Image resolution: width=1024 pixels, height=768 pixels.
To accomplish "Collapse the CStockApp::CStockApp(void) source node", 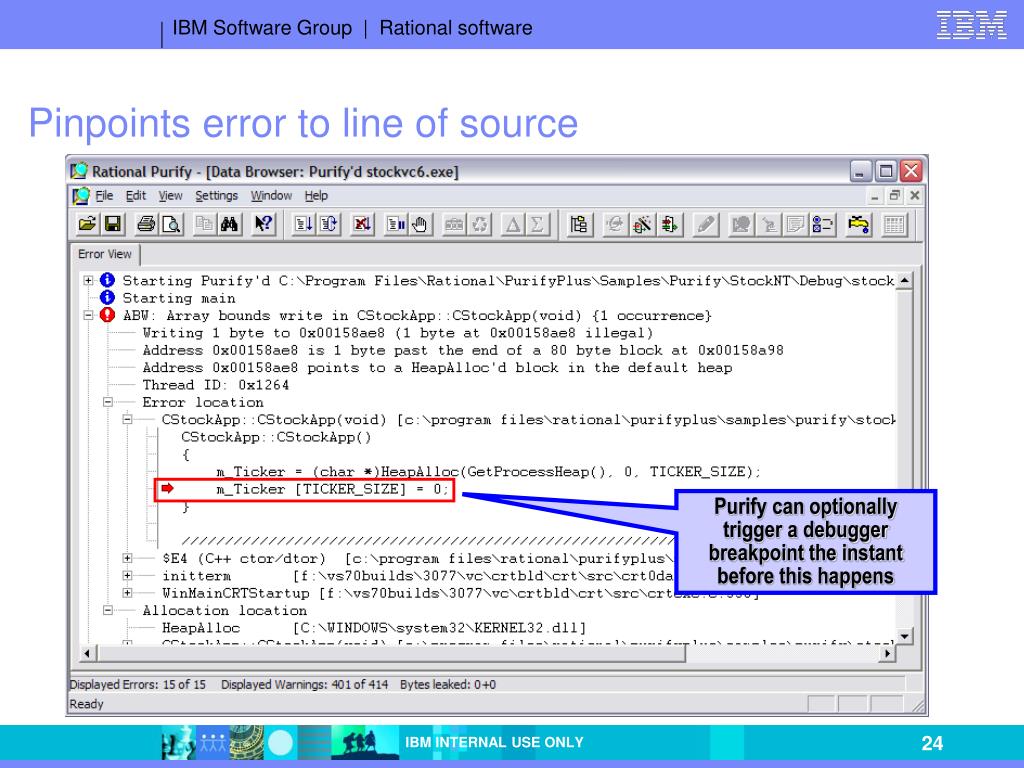I will pos(127,419).
